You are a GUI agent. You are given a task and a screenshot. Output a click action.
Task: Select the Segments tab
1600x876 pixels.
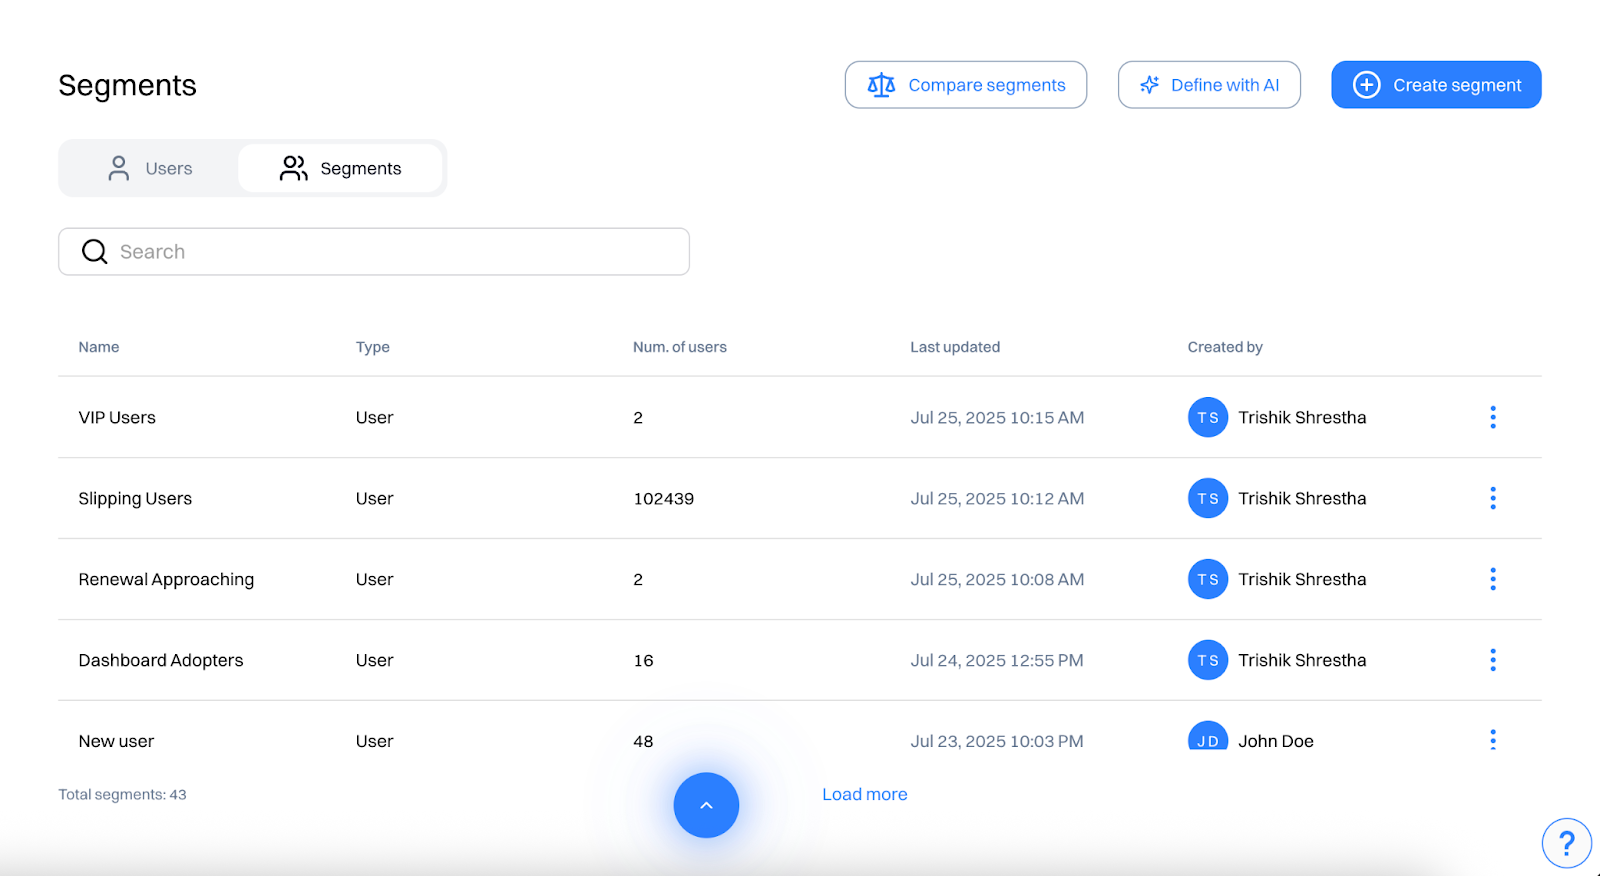point(340,168)
